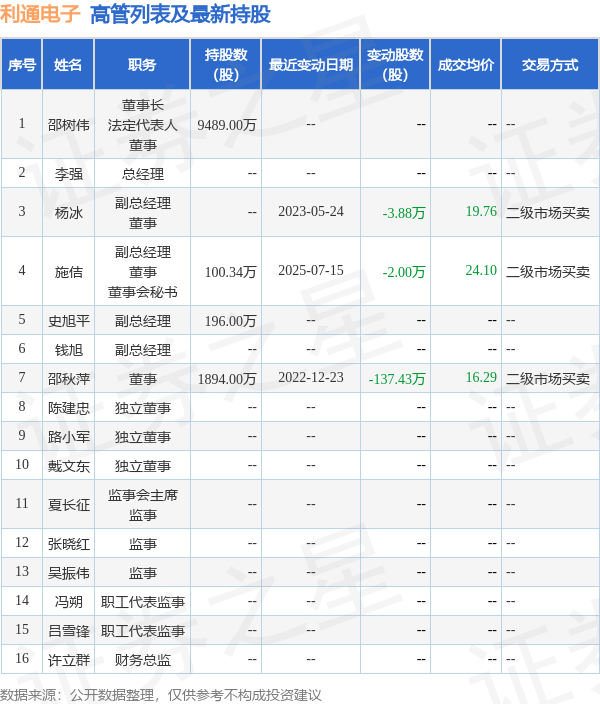Click the change value -2.00万
This screenshot has height=704, width=600.
click(404, 272)
